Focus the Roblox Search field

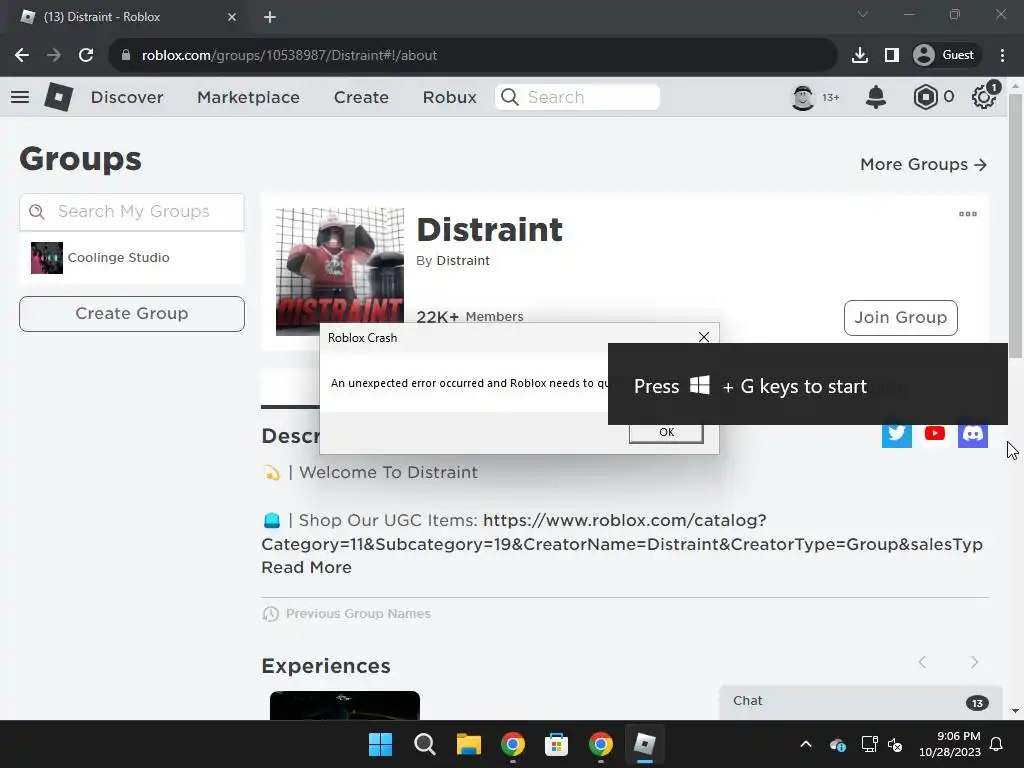coord(577,97)
